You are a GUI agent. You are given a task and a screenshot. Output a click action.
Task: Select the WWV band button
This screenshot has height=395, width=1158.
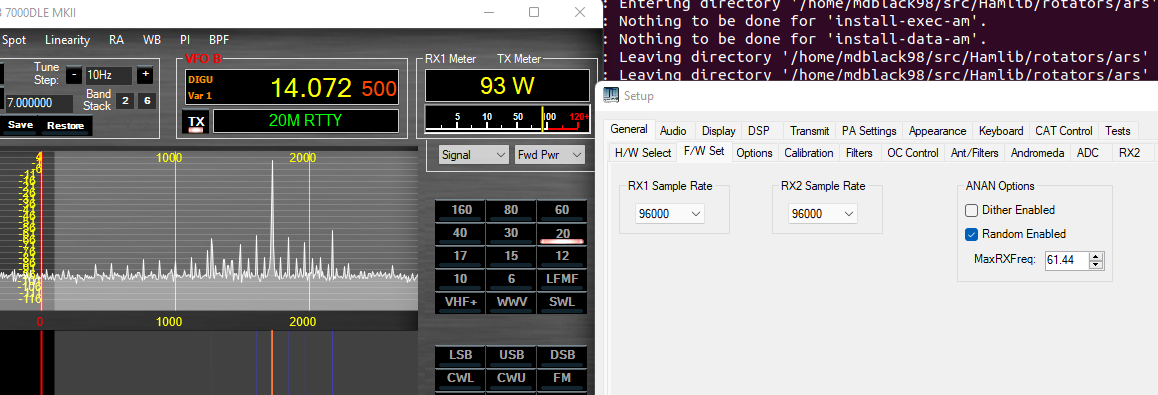[x=511, y=302]
